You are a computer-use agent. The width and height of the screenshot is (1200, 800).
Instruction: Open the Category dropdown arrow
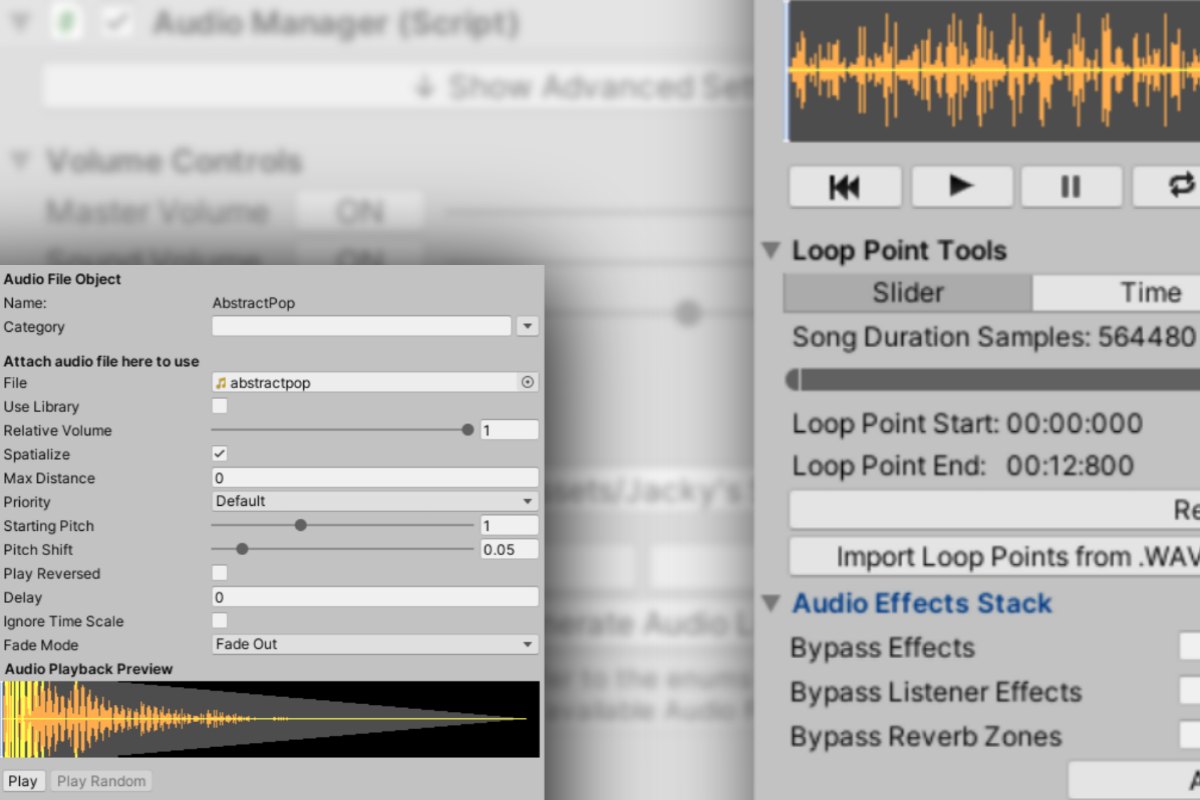(x=527, y=326)
